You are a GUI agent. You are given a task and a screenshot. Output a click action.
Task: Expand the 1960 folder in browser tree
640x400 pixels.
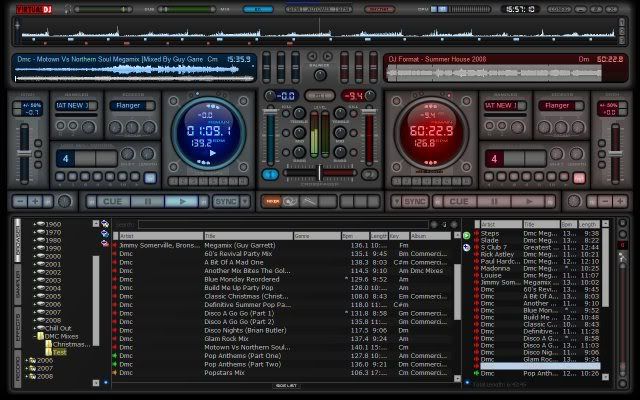(35, 224)
